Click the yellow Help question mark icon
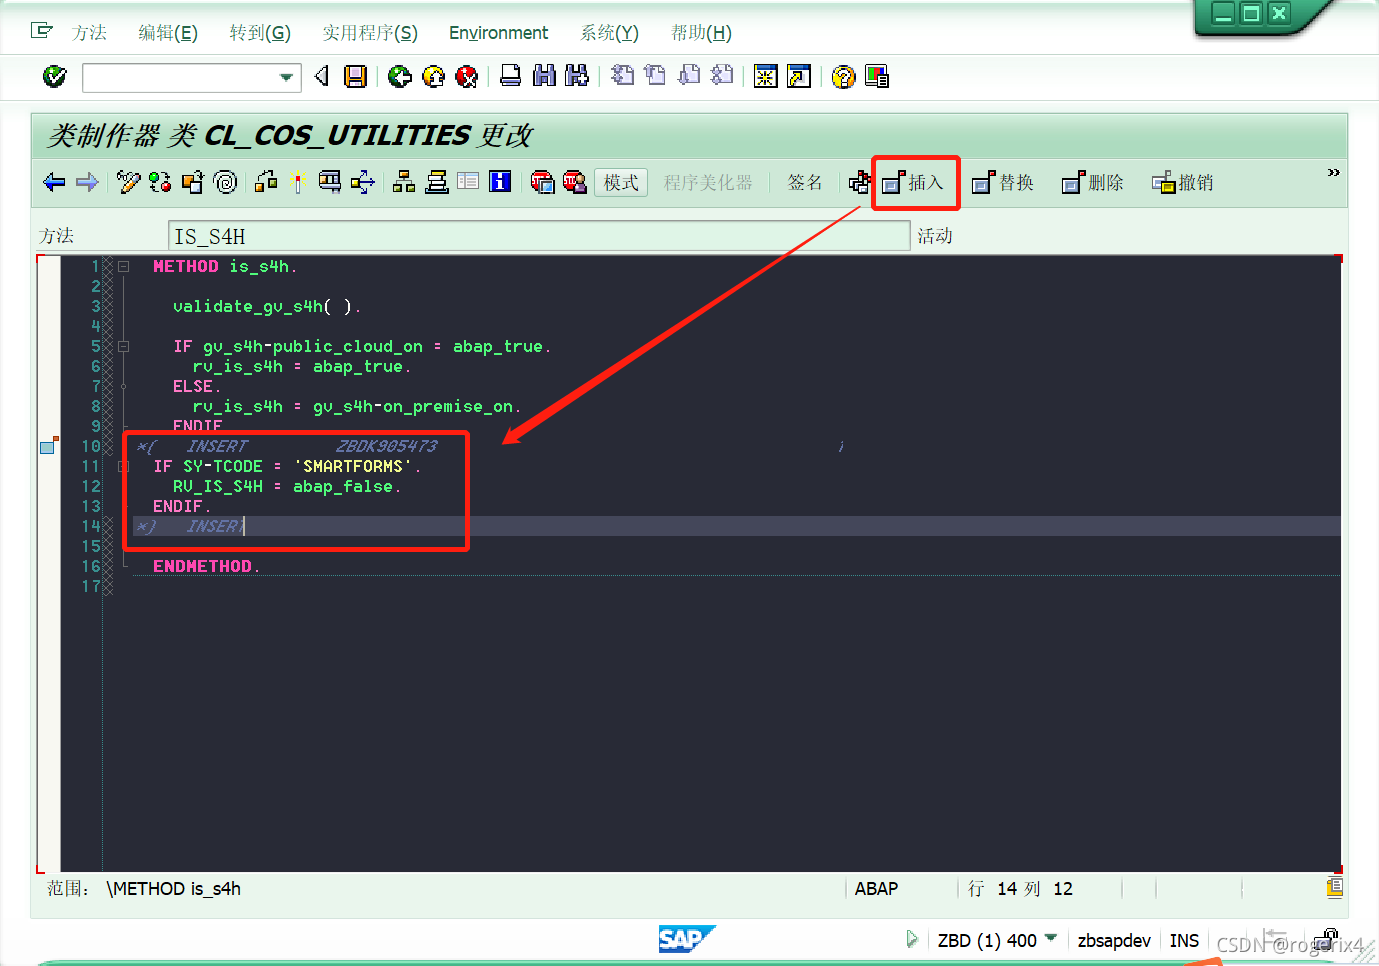1379x966 pixels. [x=844, y=76]
